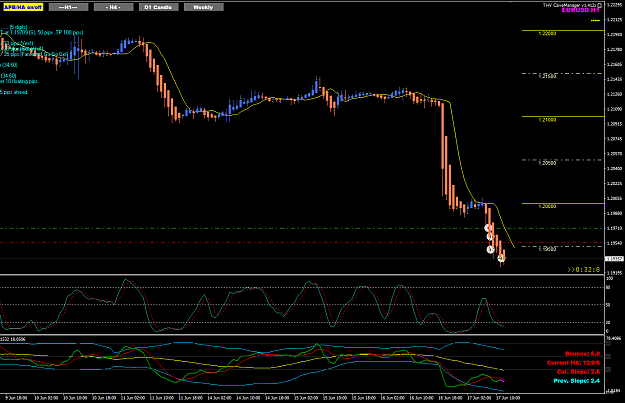The image size is (625, 403).
Task: Select the D1 Candle button
Action: pos(159,7)
